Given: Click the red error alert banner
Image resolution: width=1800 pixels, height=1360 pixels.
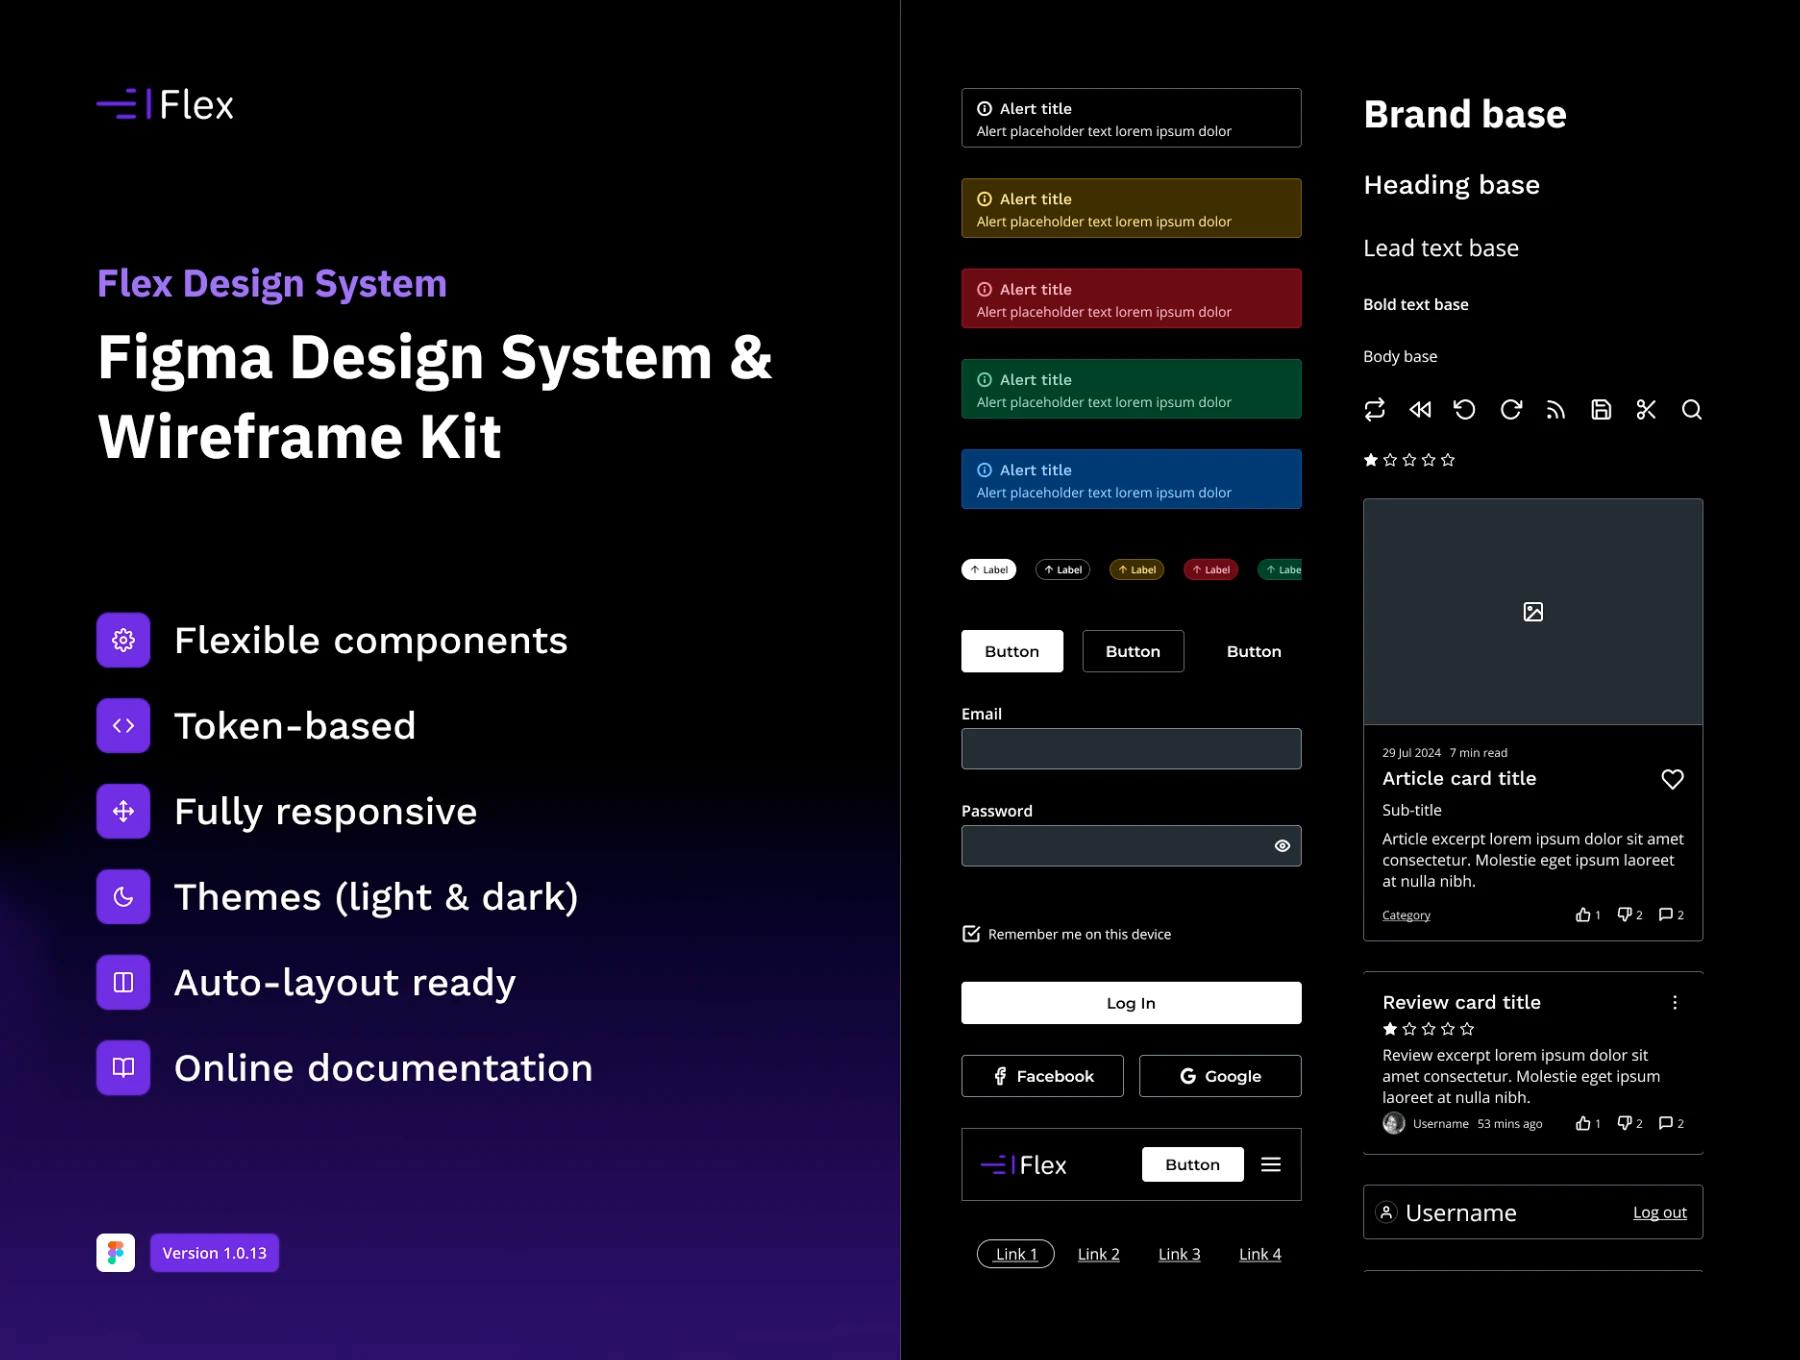Looking at the screenshot, I should [x=1131, y=298].
